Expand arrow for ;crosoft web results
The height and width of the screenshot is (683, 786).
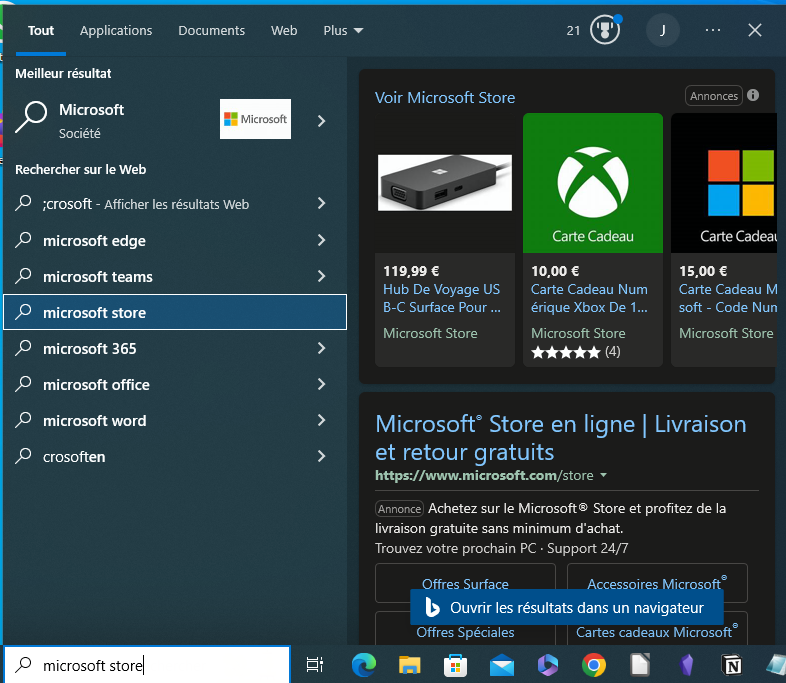[321, 203]
